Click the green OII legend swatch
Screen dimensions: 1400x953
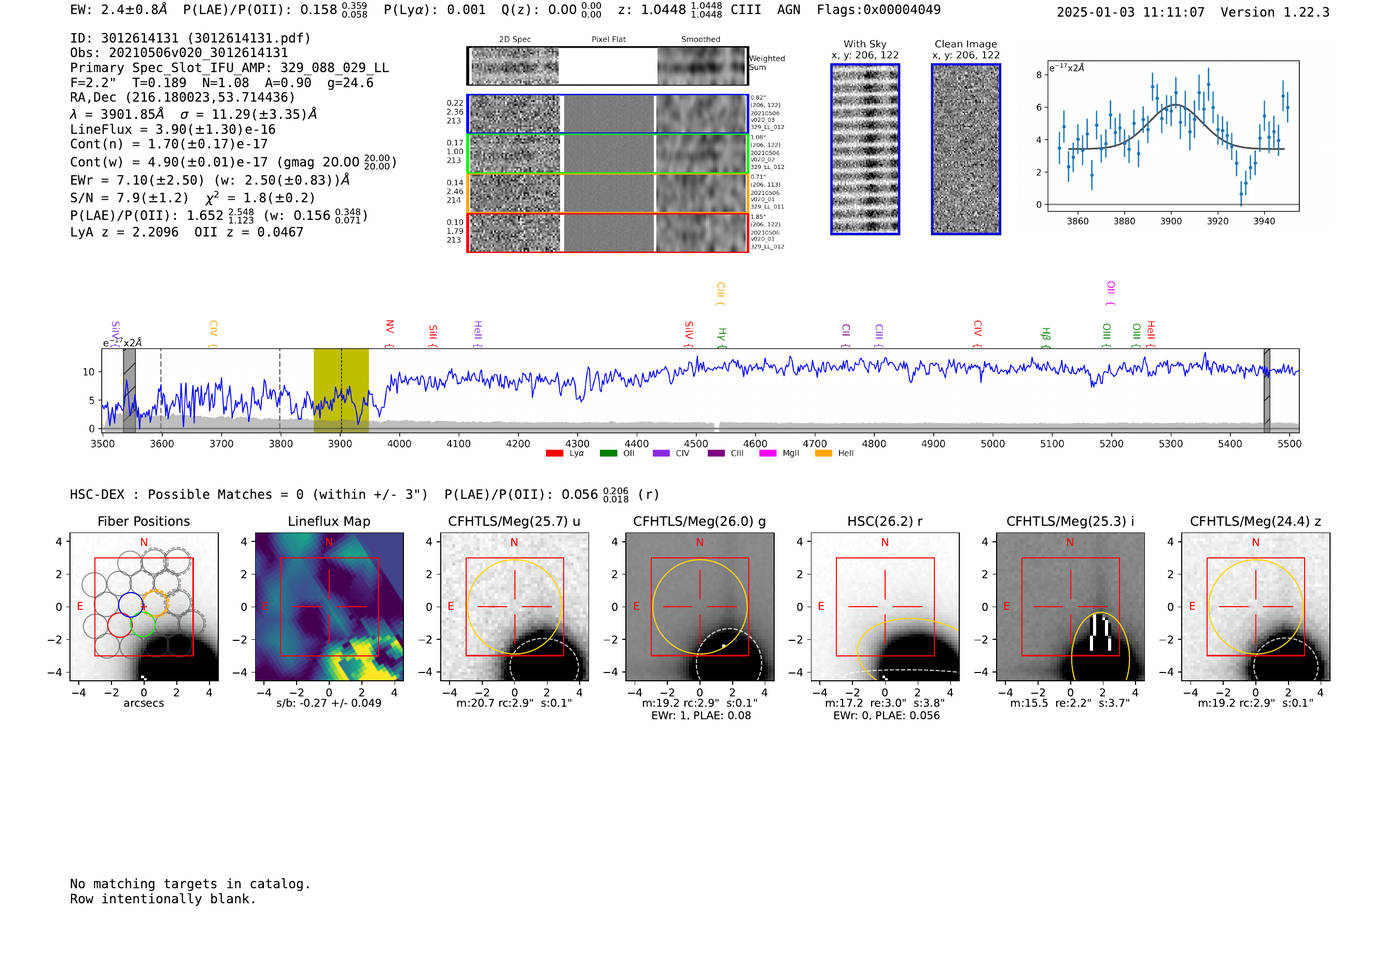coord(608,454)
